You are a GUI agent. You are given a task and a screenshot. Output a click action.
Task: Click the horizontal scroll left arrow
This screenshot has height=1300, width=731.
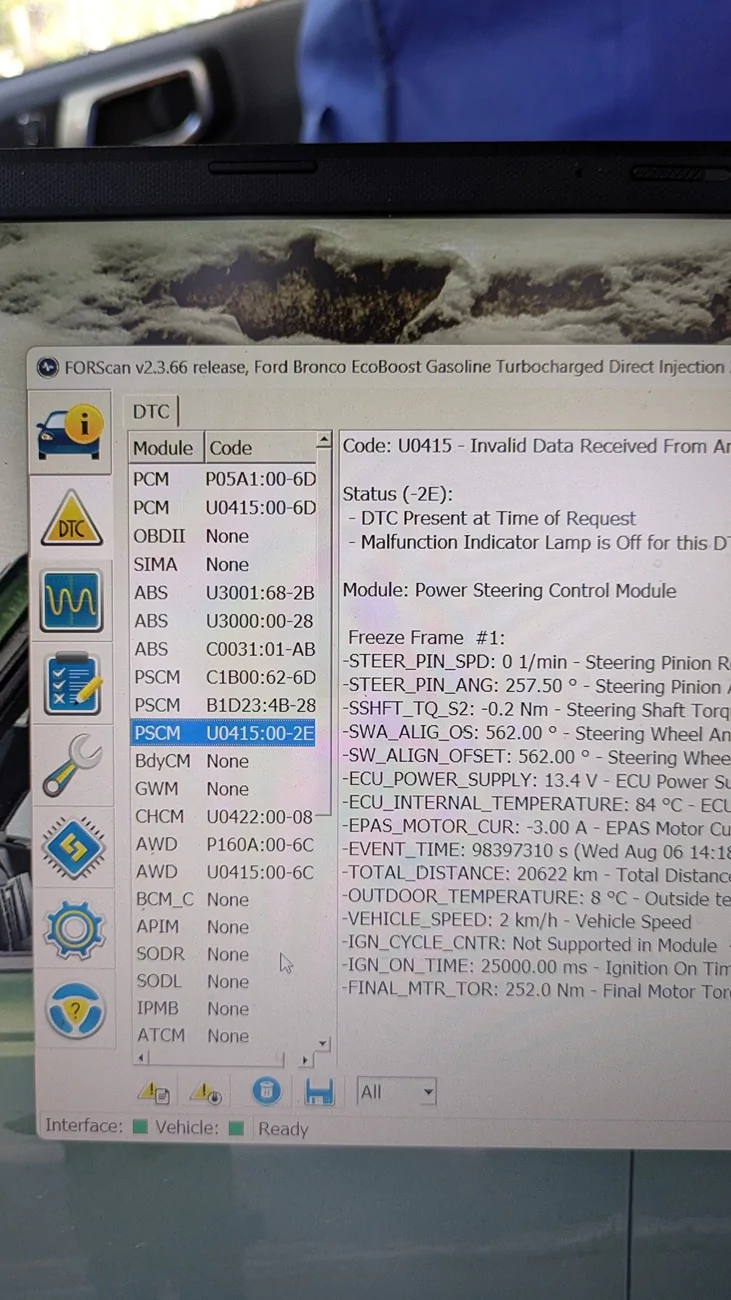point(141,1058)
